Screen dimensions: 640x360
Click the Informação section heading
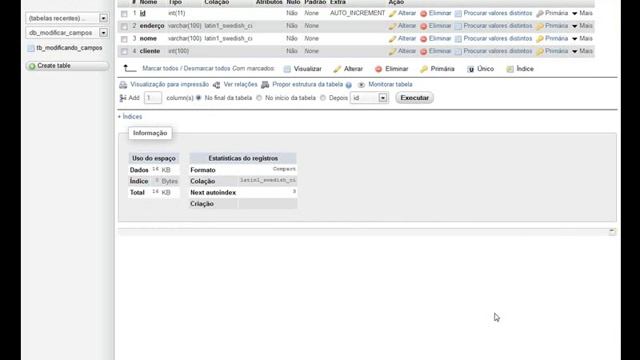pyautogui.click(x=150, y=133)
